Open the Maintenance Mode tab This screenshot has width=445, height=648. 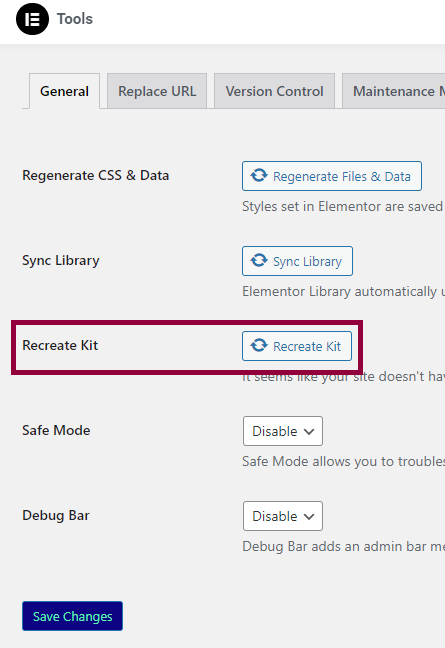tap(393, 91)
